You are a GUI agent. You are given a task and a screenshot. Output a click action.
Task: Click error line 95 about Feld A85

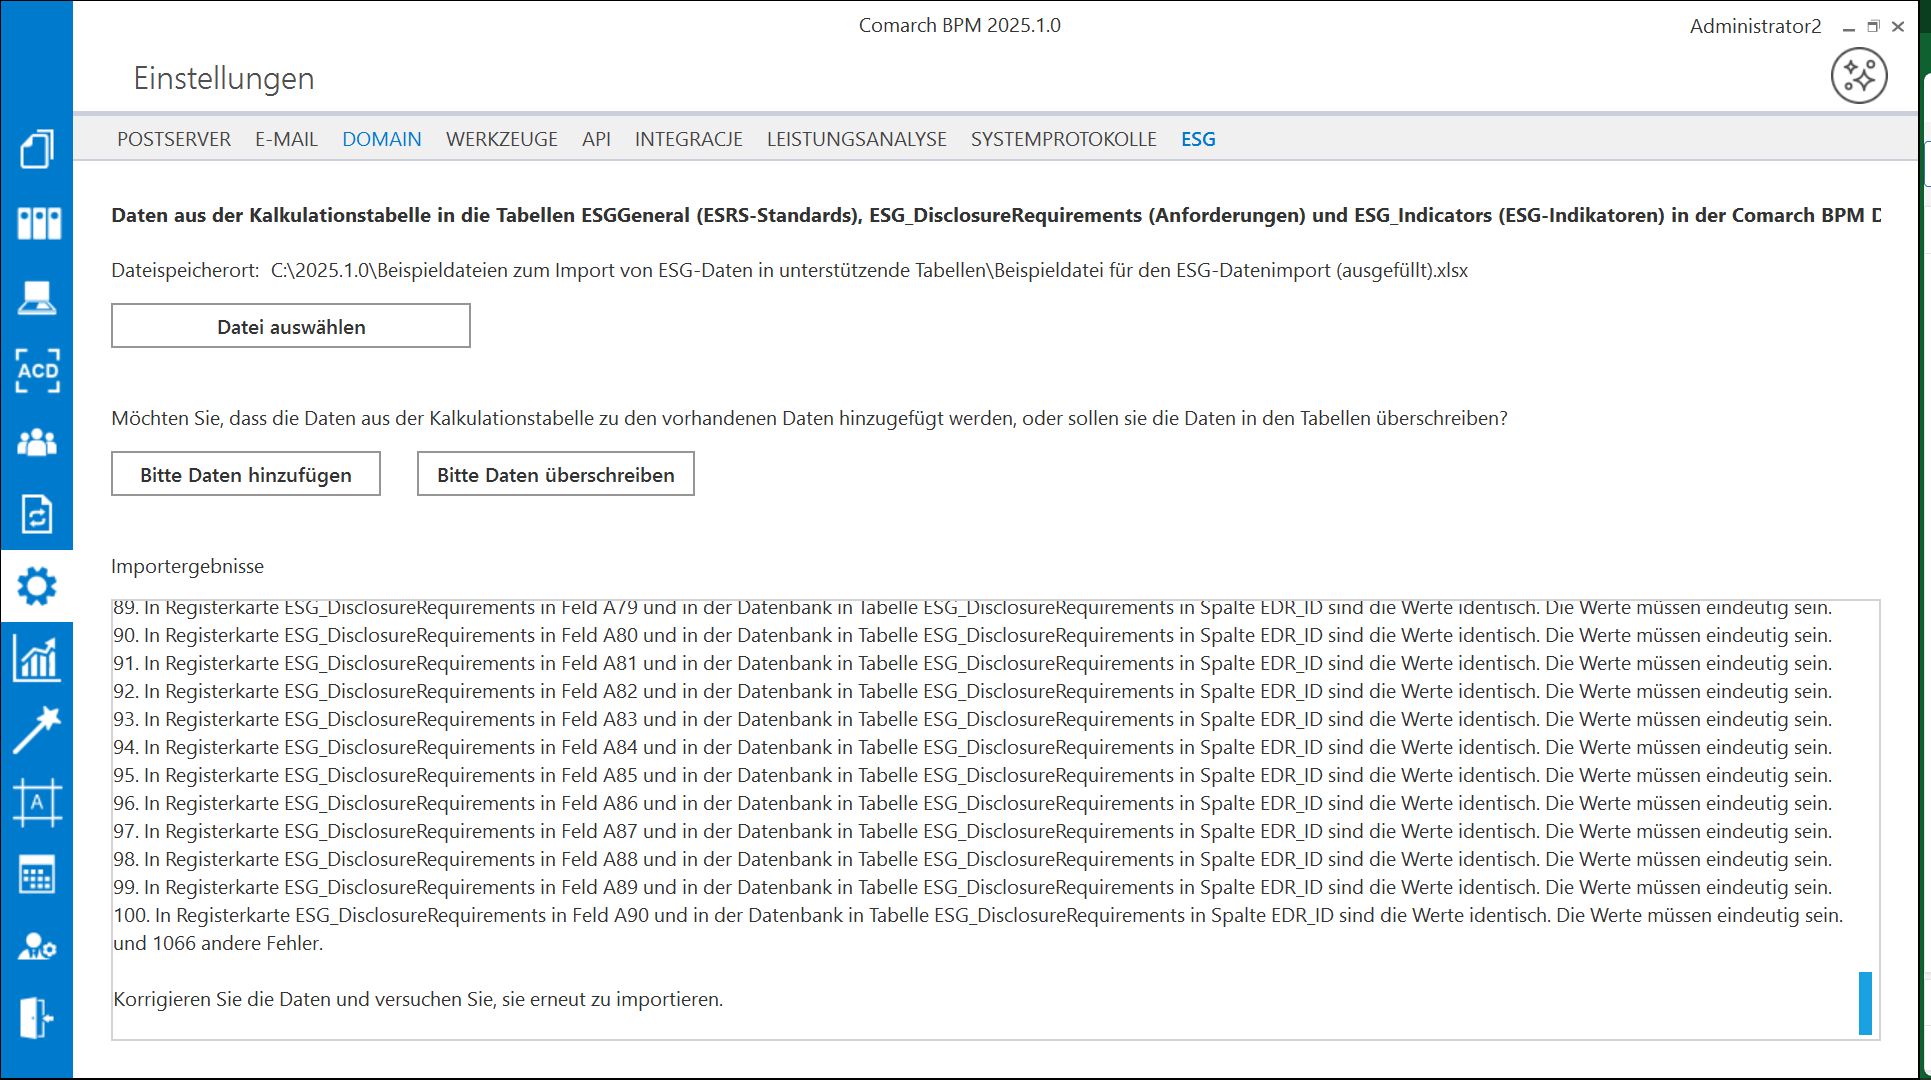coord(973,775)
